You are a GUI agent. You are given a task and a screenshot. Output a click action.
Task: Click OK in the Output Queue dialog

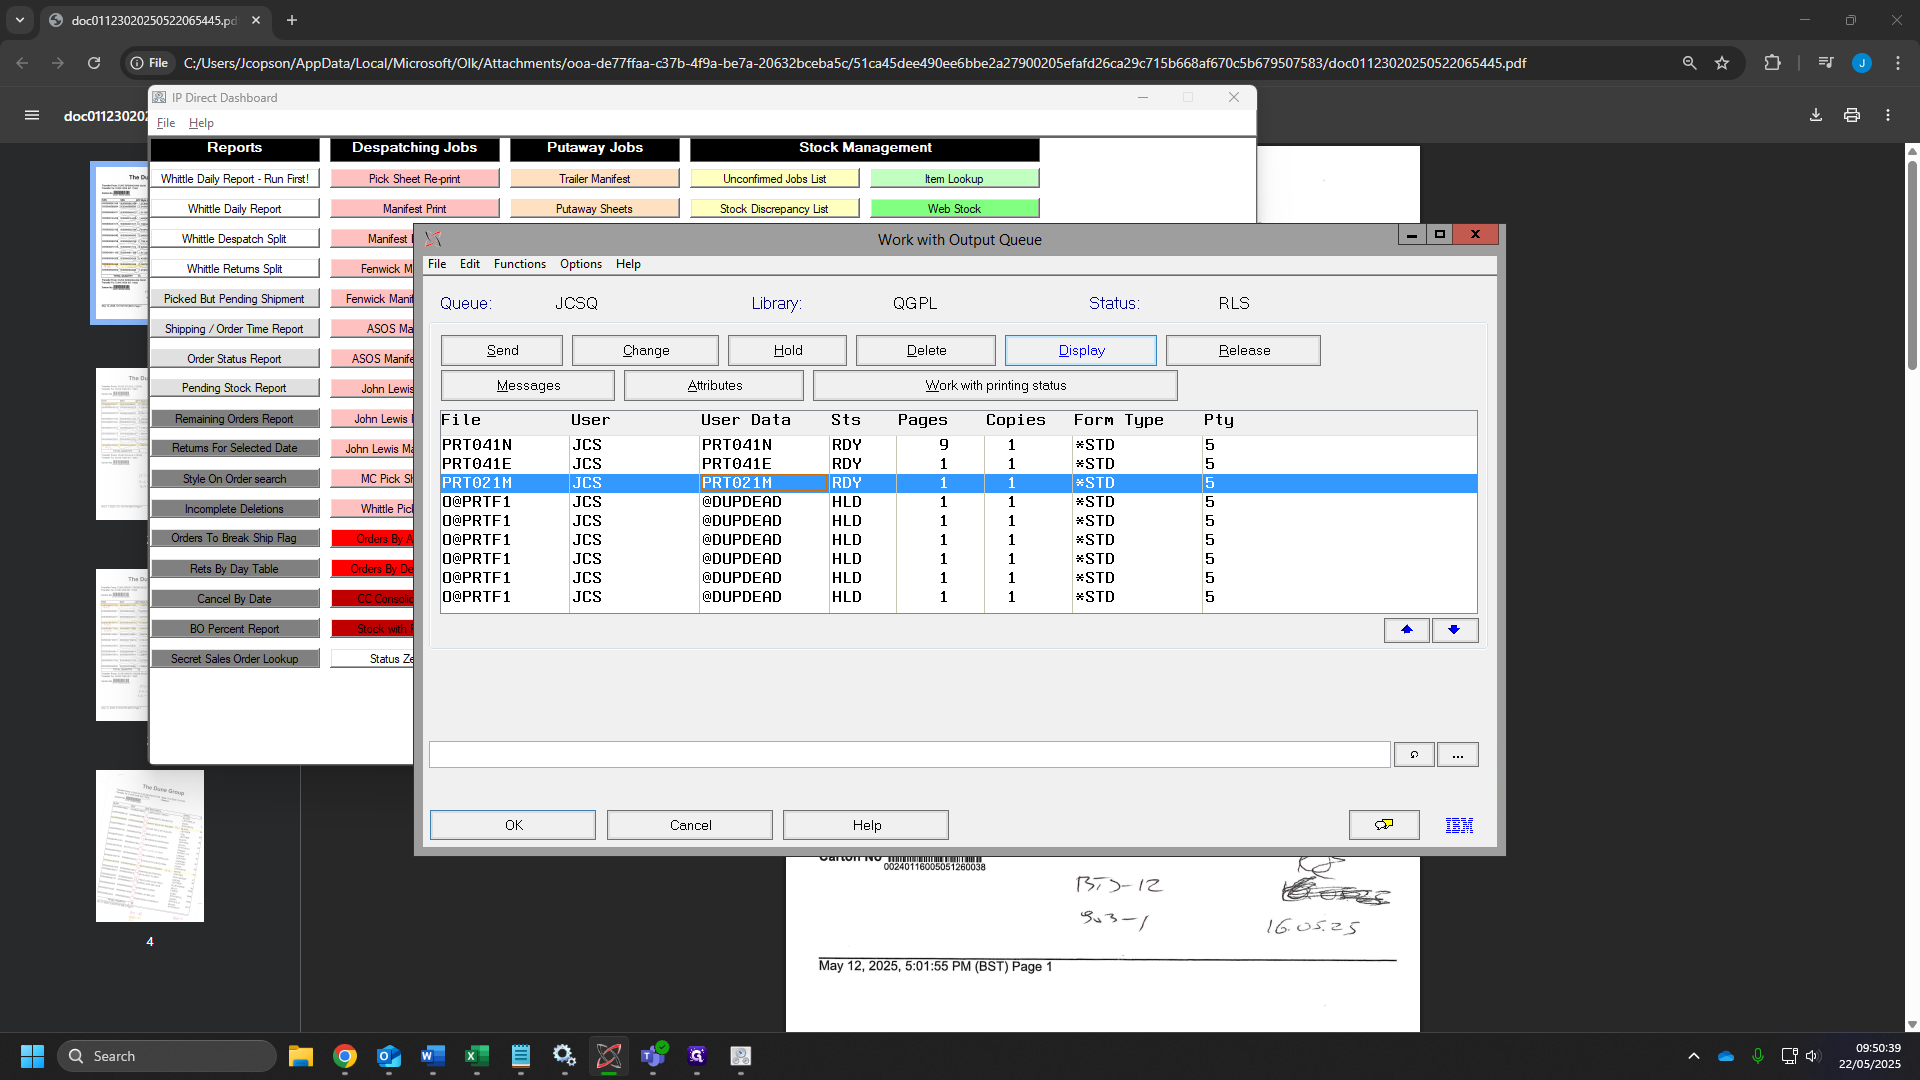coord(513,825)
